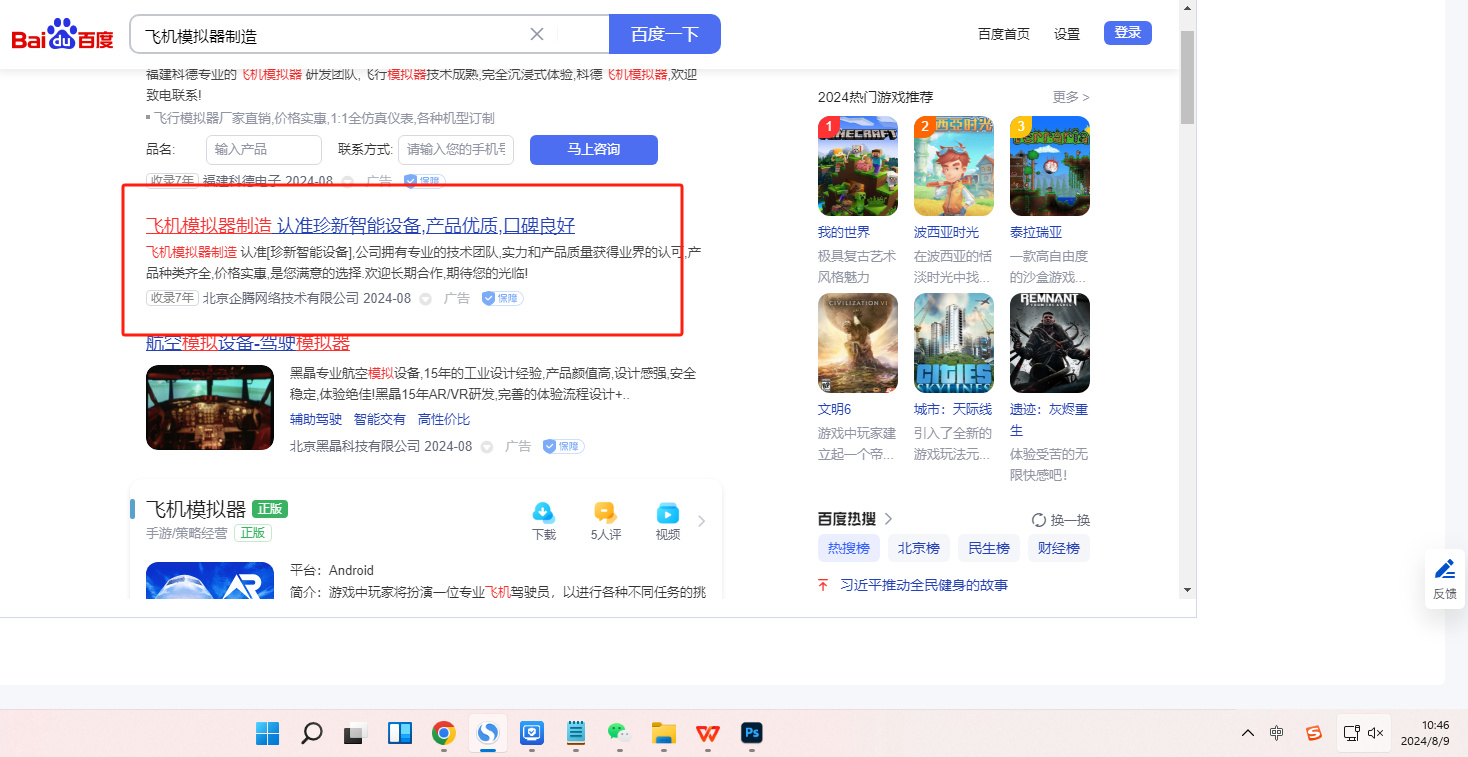Open the 设置 menu
The height and width of the screenshot is (757, 1468).
(1067, 34)
